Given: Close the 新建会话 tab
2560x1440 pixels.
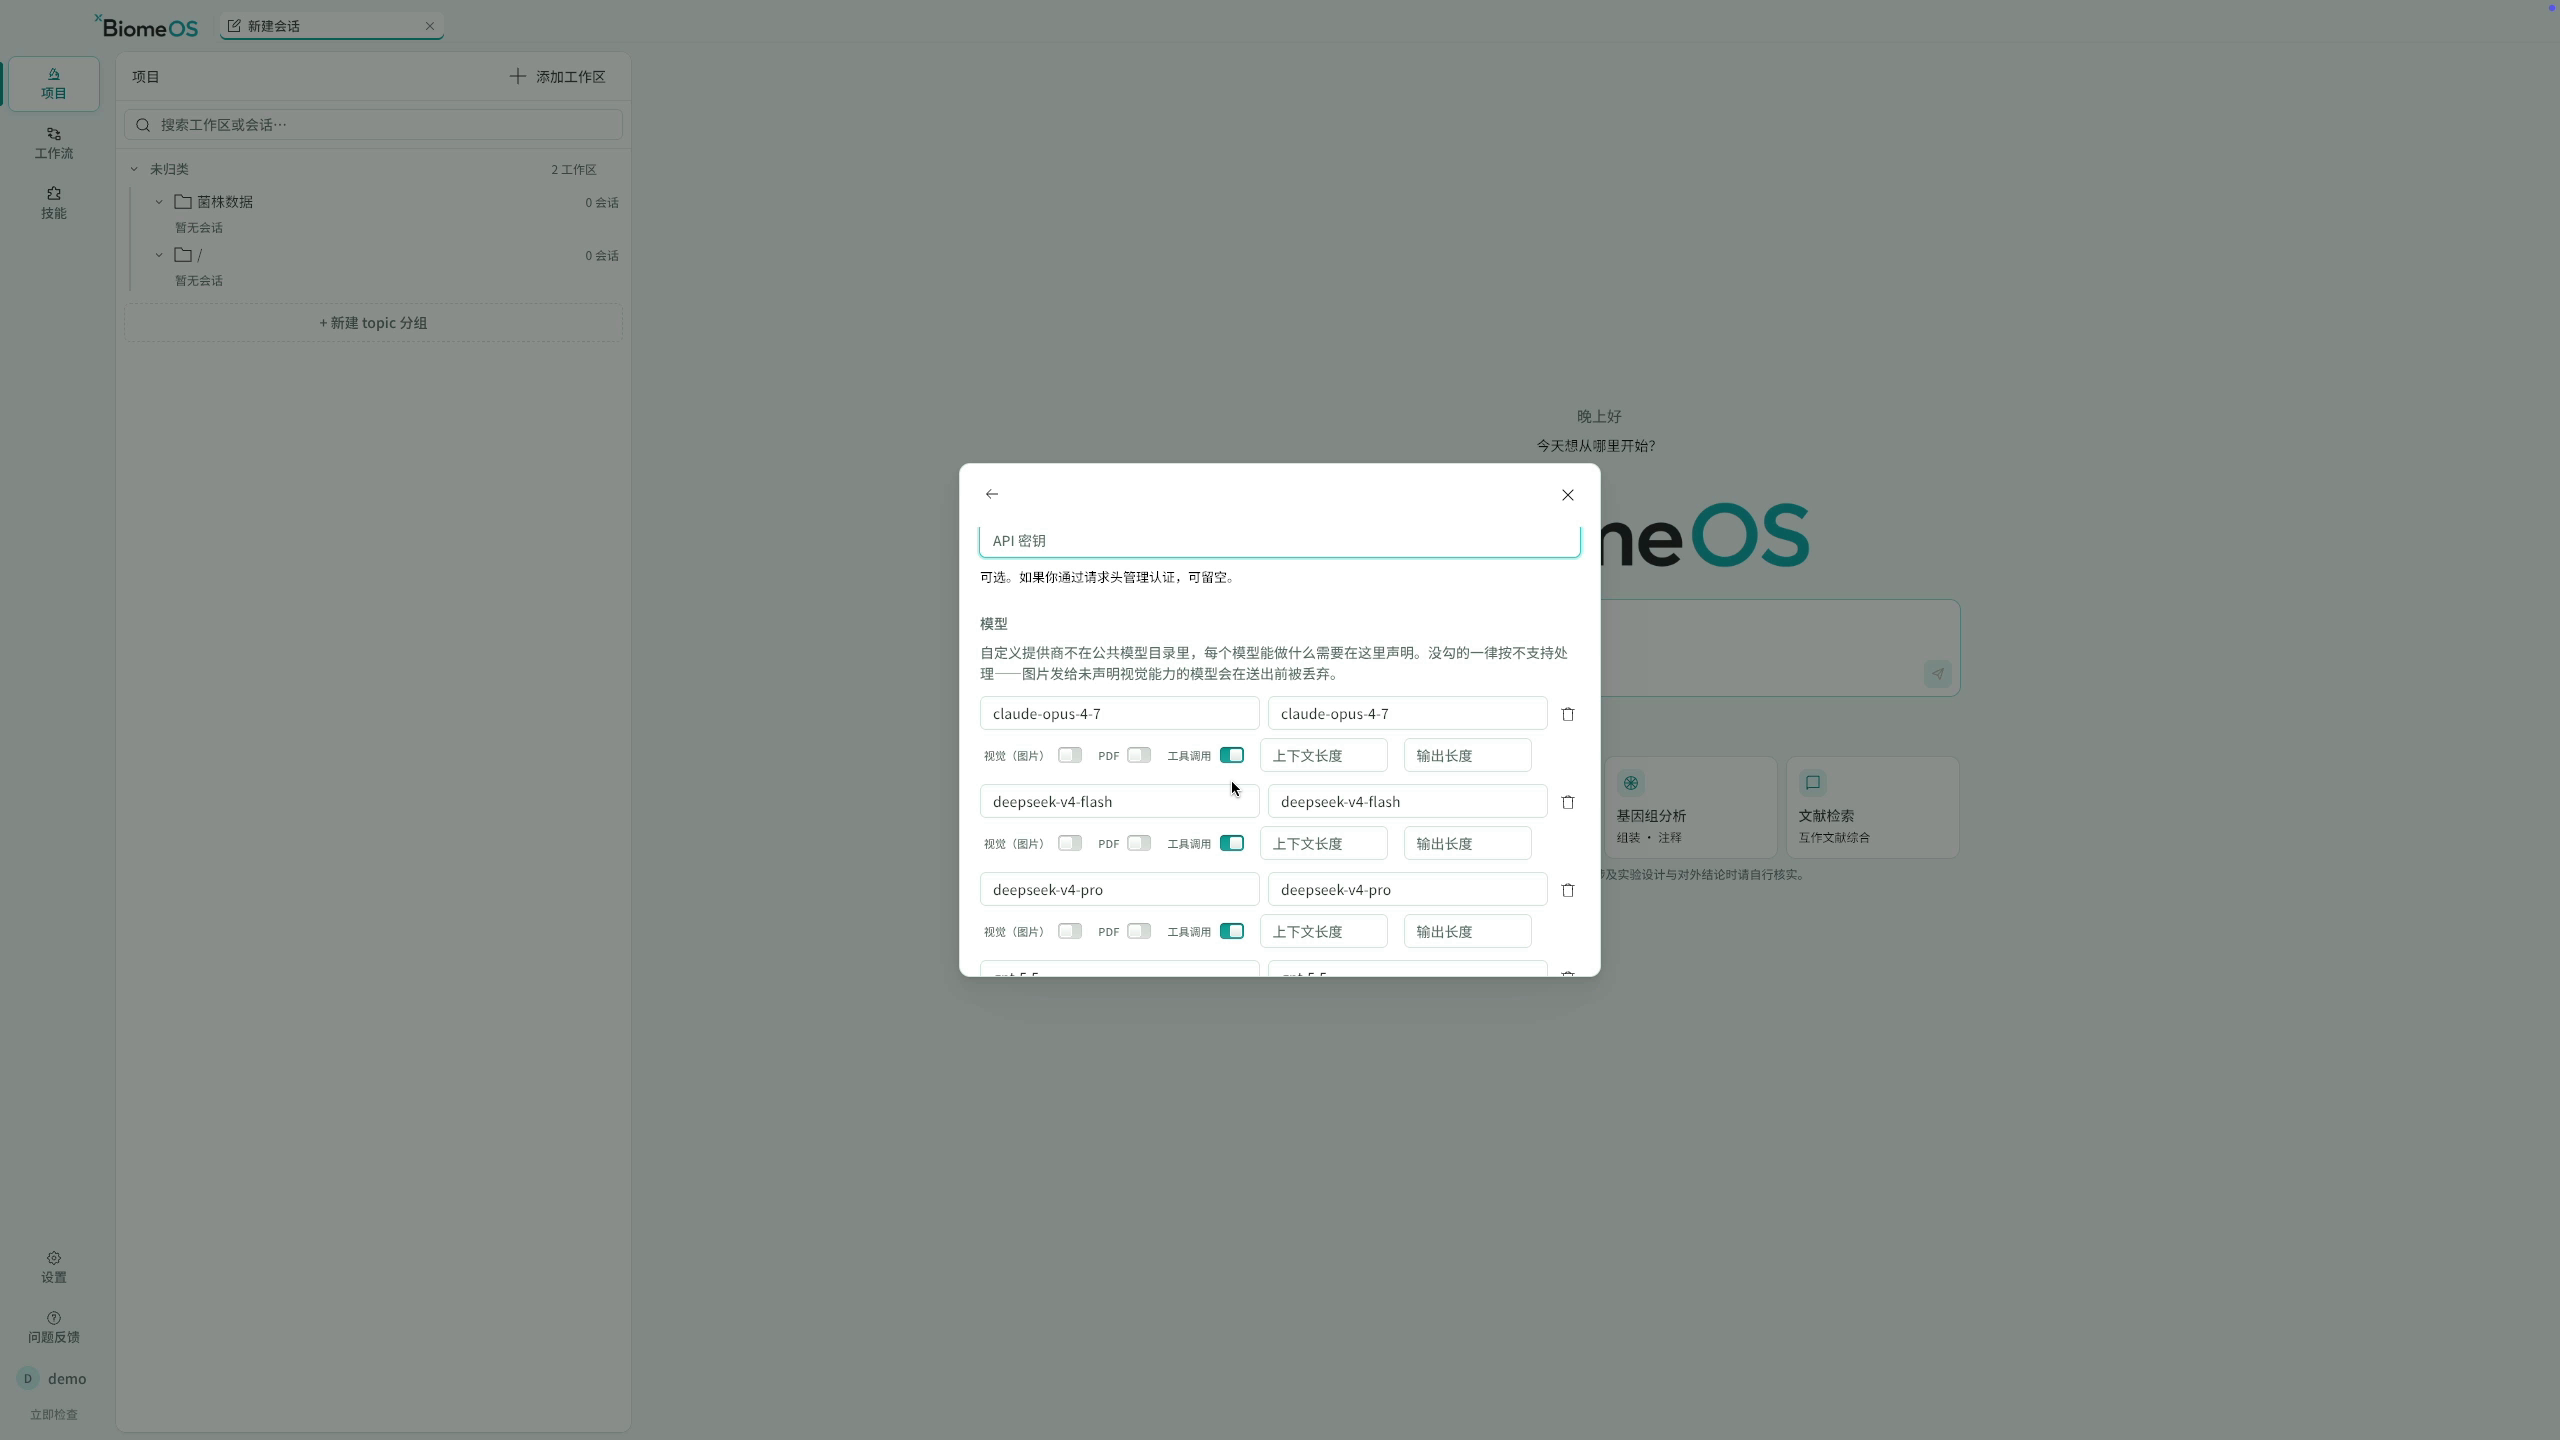Looking at the screenshot, I should pyautogui.click(x=430, y=26).
